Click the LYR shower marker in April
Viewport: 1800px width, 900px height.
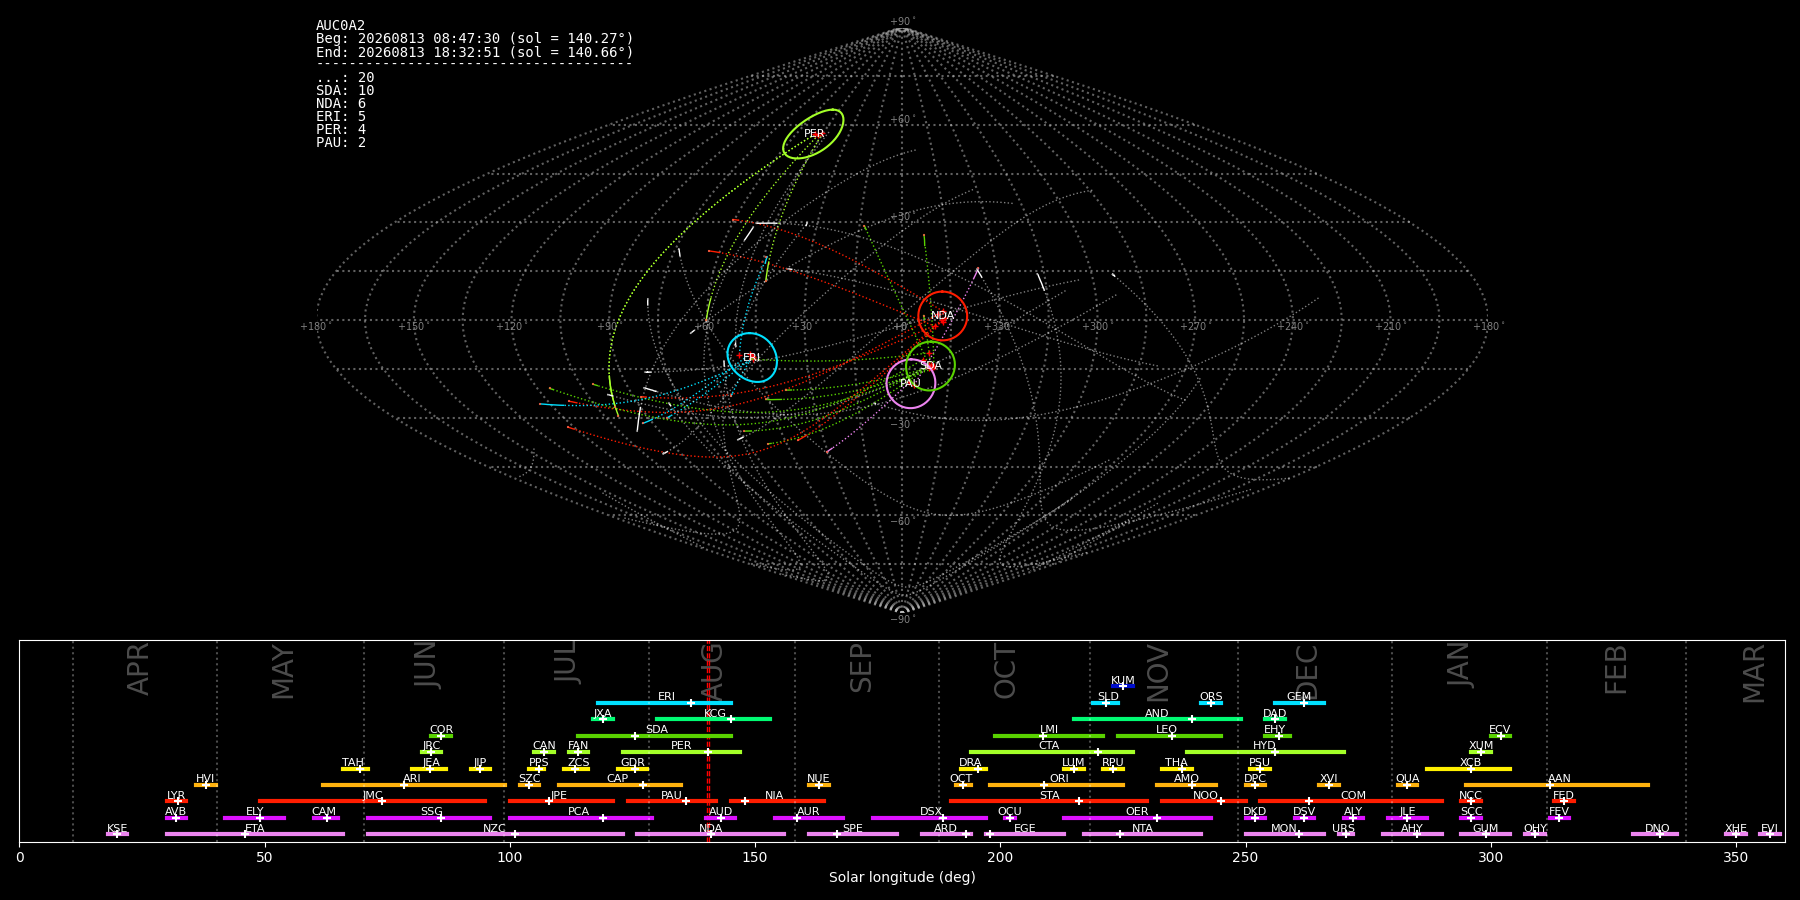[x=178, y=801]
